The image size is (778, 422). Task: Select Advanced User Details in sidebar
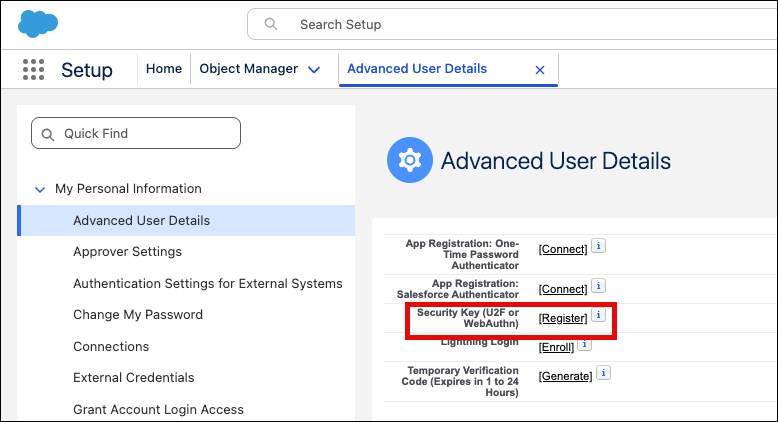coord(186,220)
